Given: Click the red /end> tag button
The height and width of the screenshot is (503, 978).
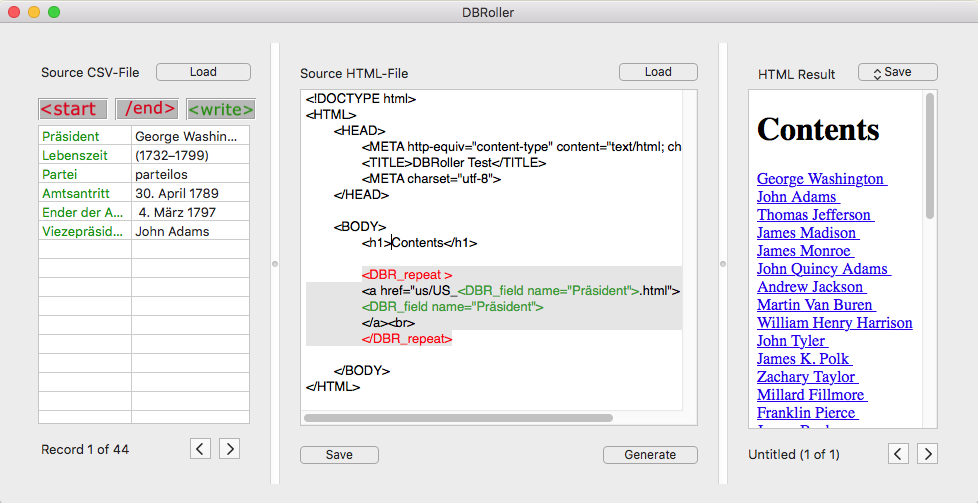Looking at the screenshot, I should (x=147, y=109).
